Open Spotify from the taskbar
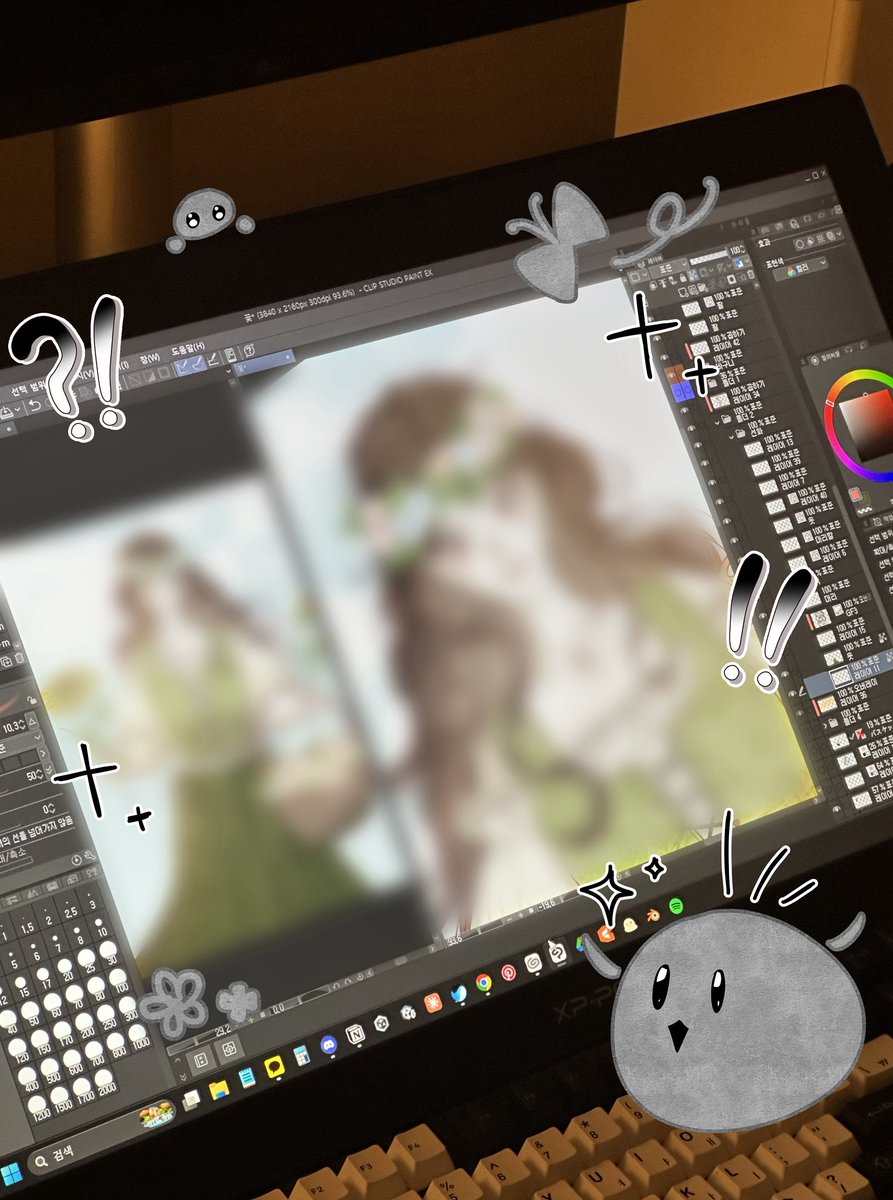This screenshot has width=893, height=1200. tap(675, 907)
